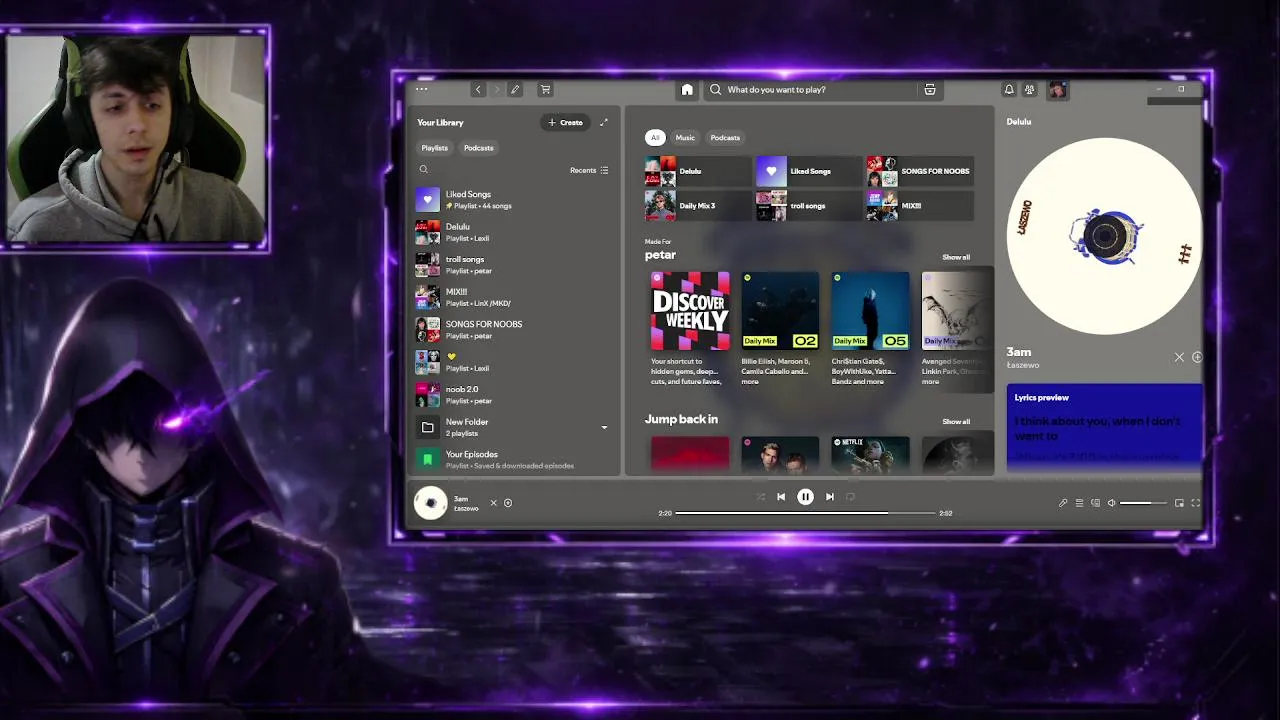Open Daily Mix 05 card

(870, 329)
